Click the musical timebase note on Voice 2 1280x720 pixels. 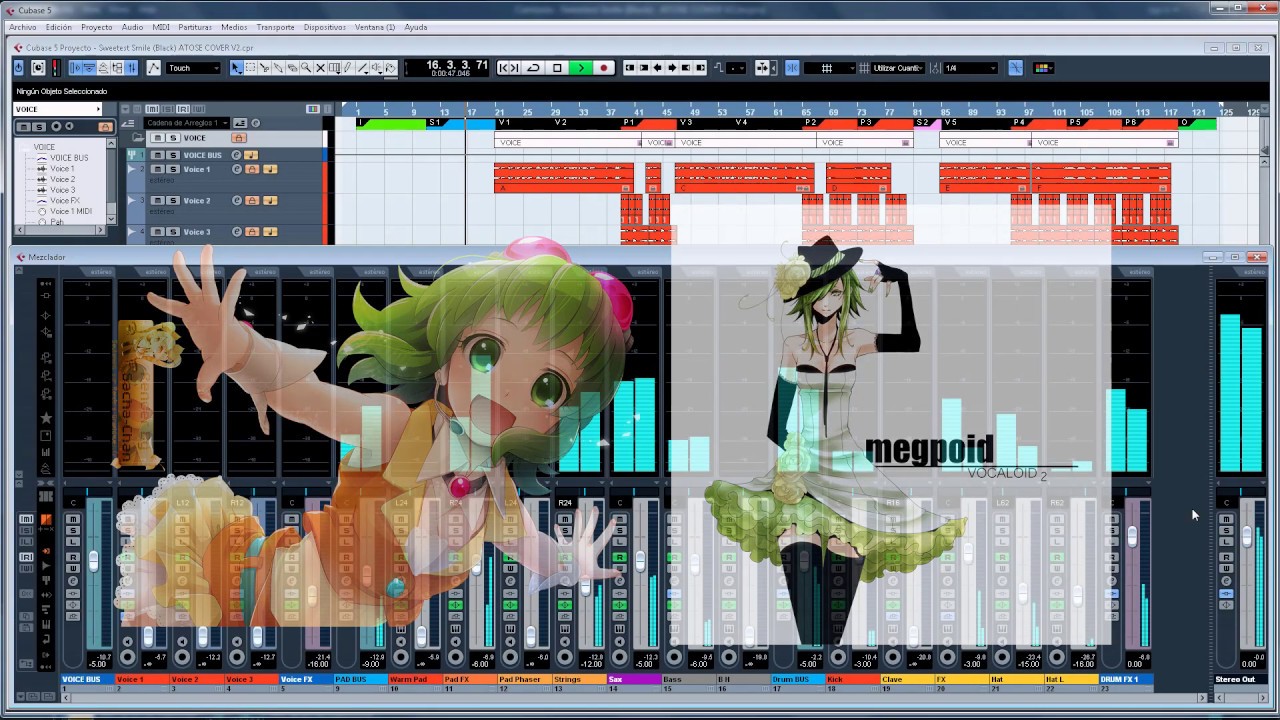[x=270, y=201]
